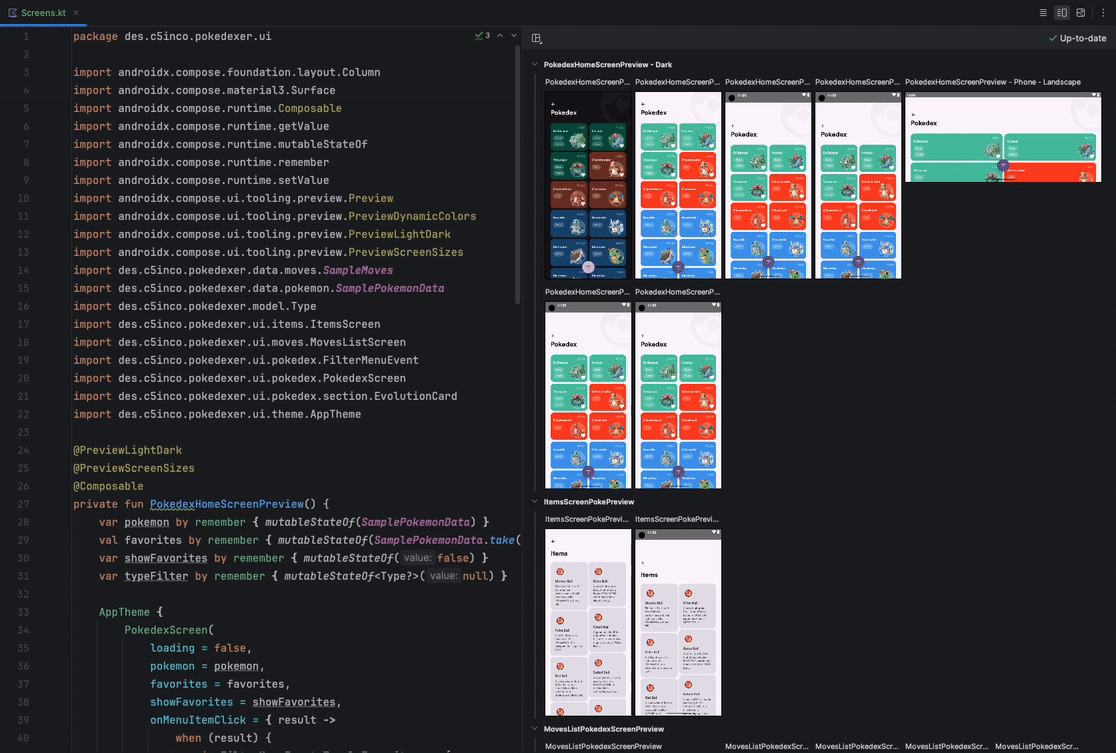Switch to Design-only preview view

tap(1080, 12)
